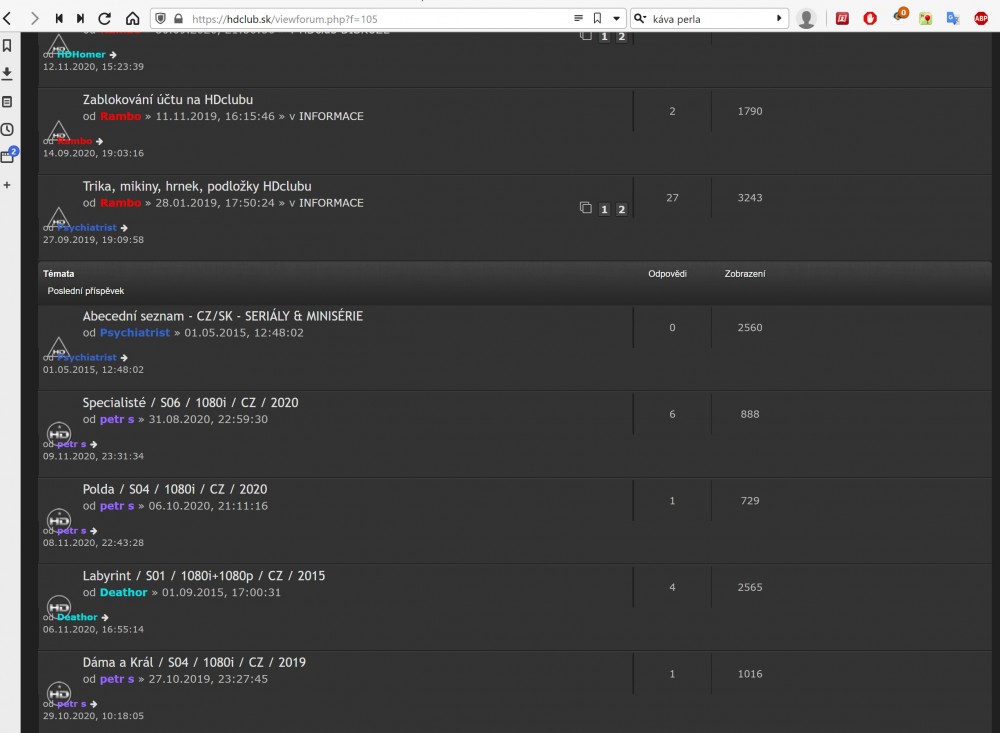Viewport: 1000px width, 733px height.
Task: Go forward using the browser forward arrow
Action: tap(34, 19)
